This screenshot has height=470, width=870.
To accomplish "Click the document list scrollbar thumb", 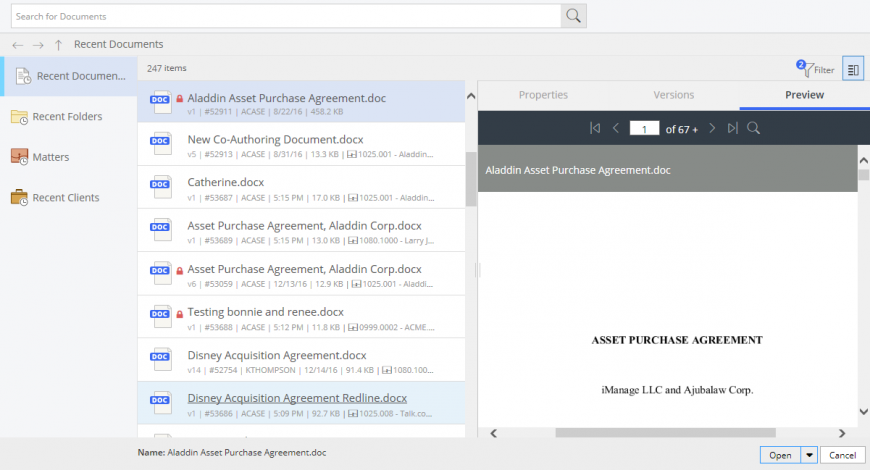I will click(471, 179).
